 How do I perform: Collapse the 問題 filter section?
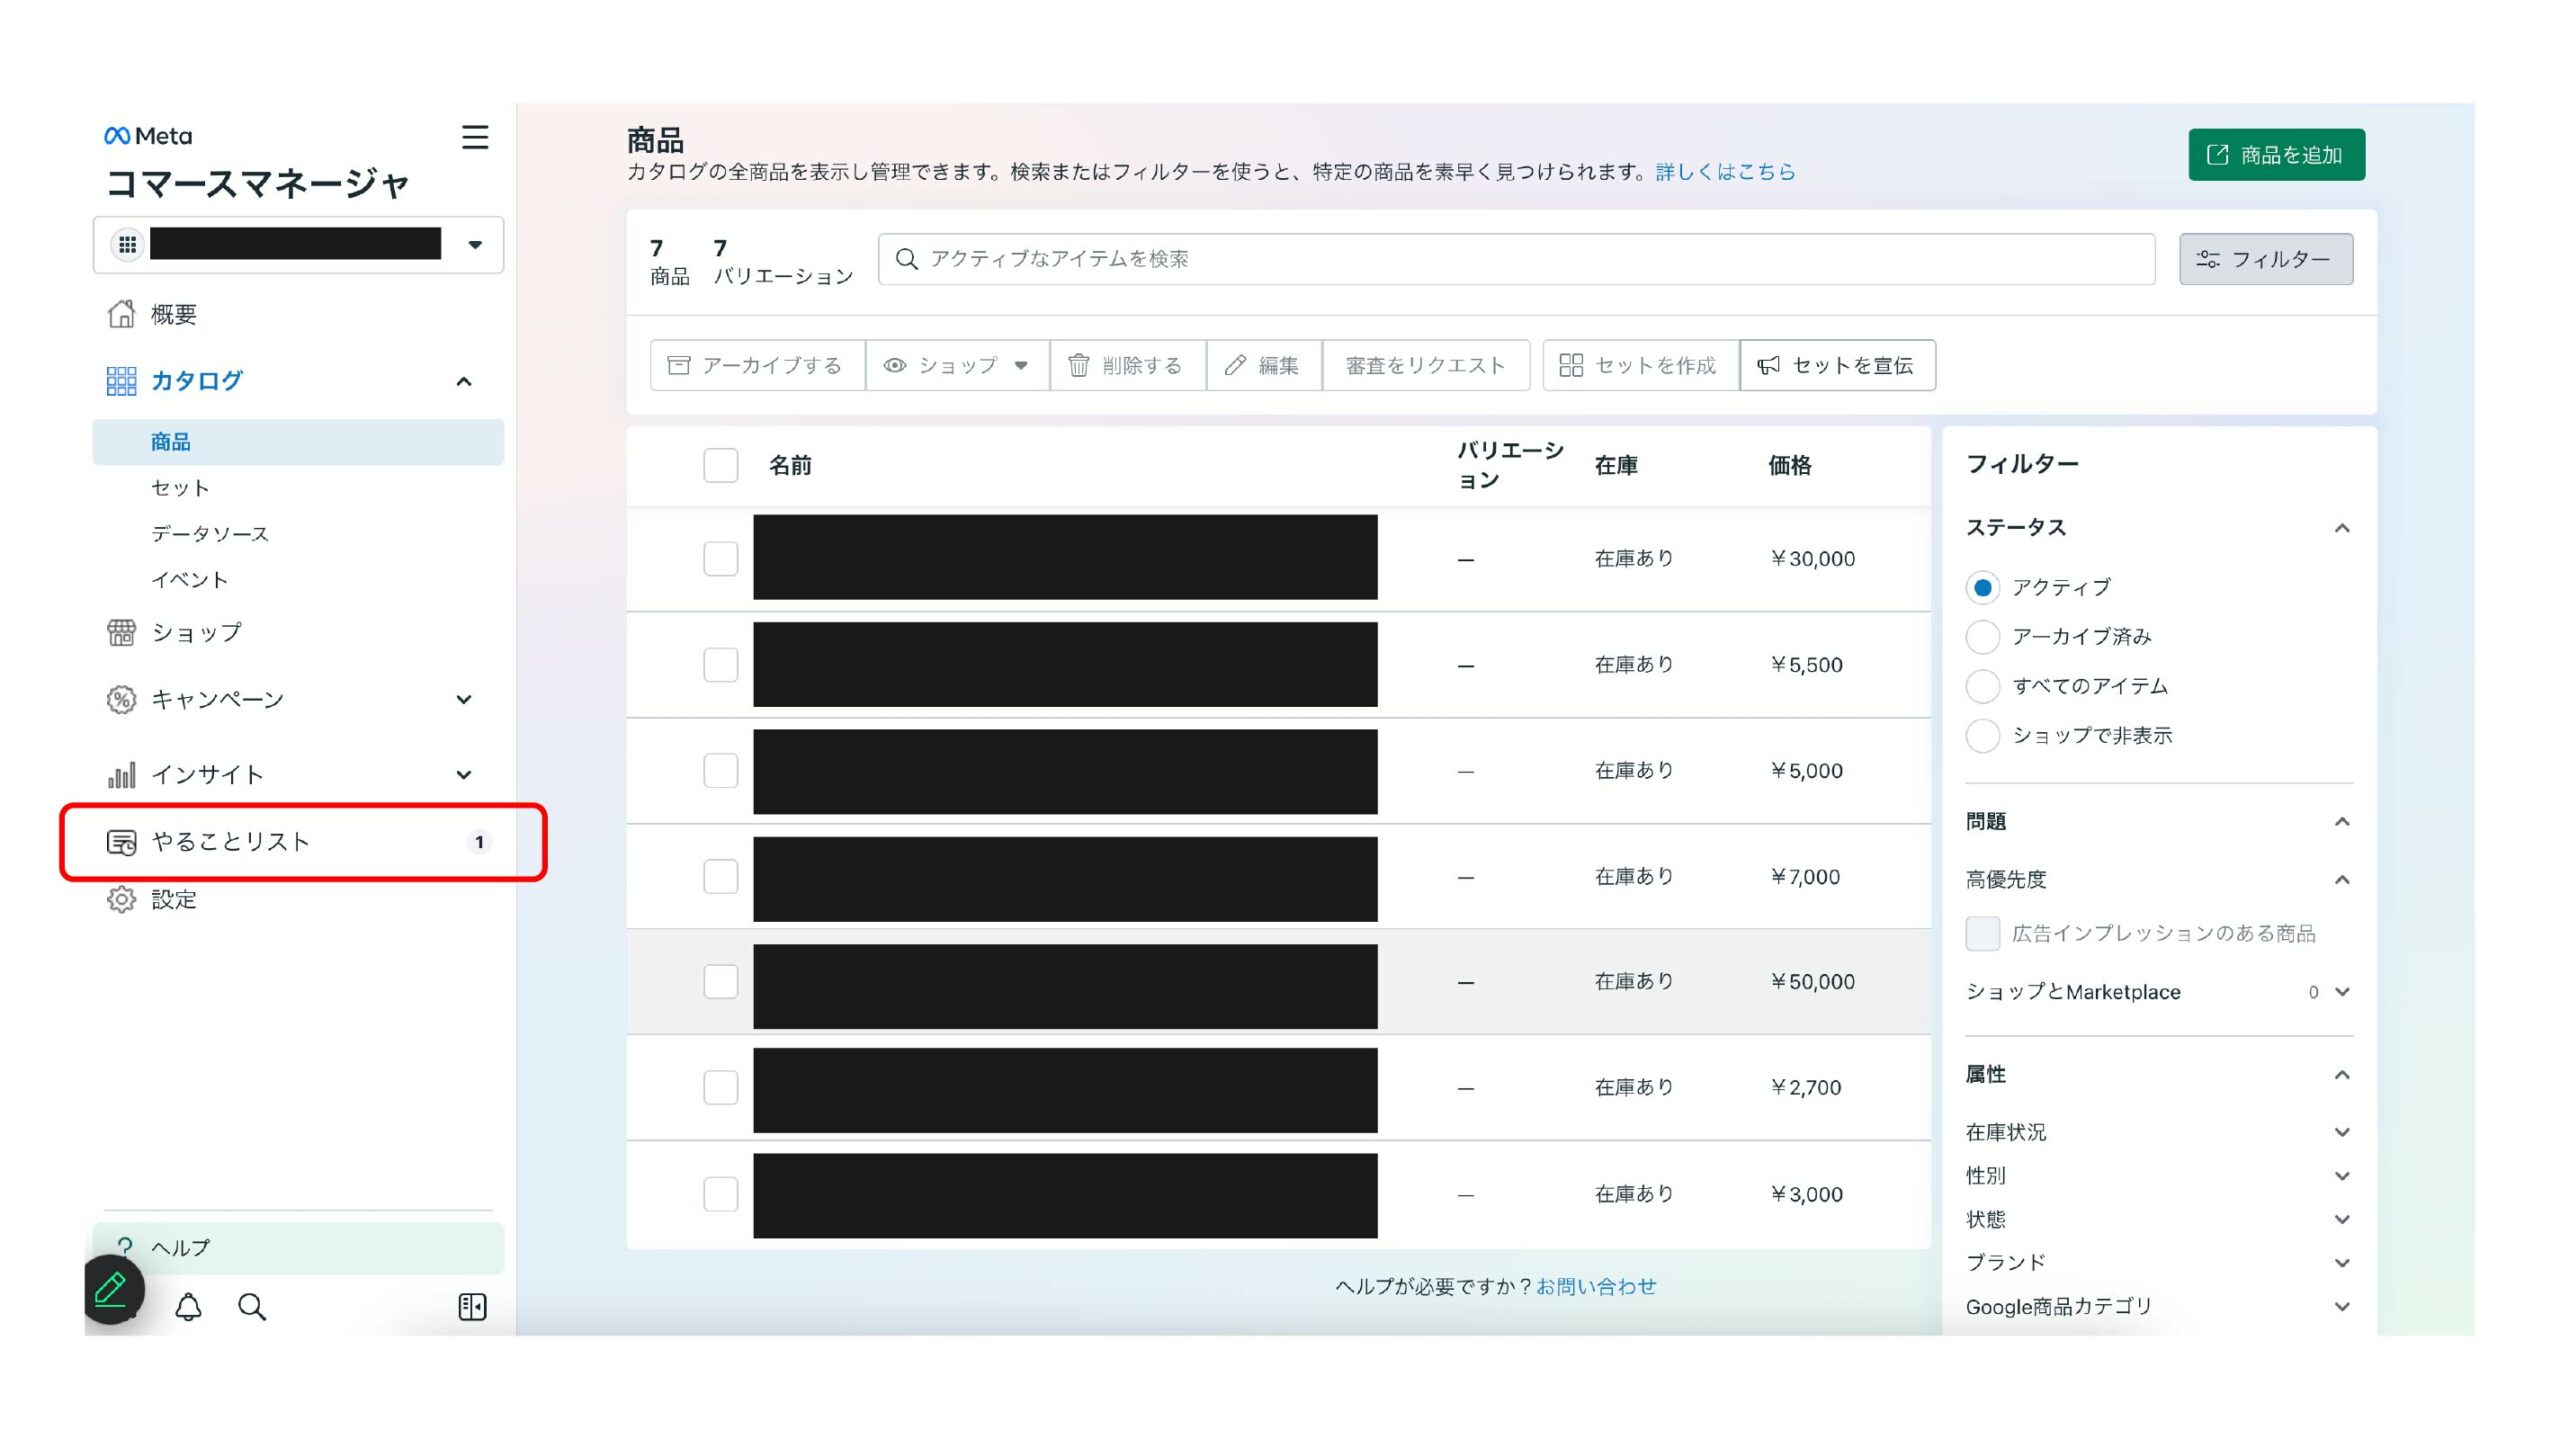(2342, 821)
